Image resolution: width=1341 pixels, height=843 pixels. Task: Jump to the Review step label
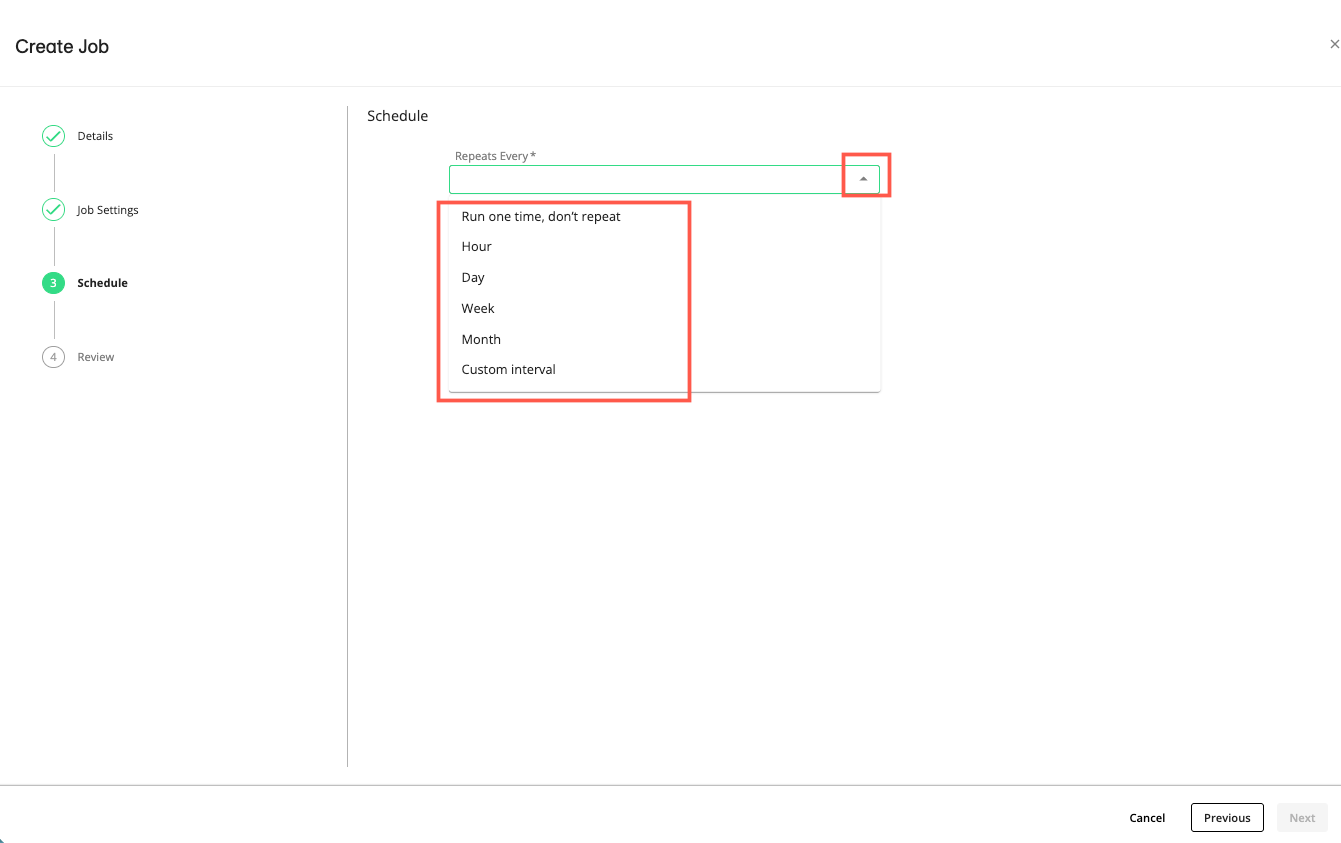point(96,357)
